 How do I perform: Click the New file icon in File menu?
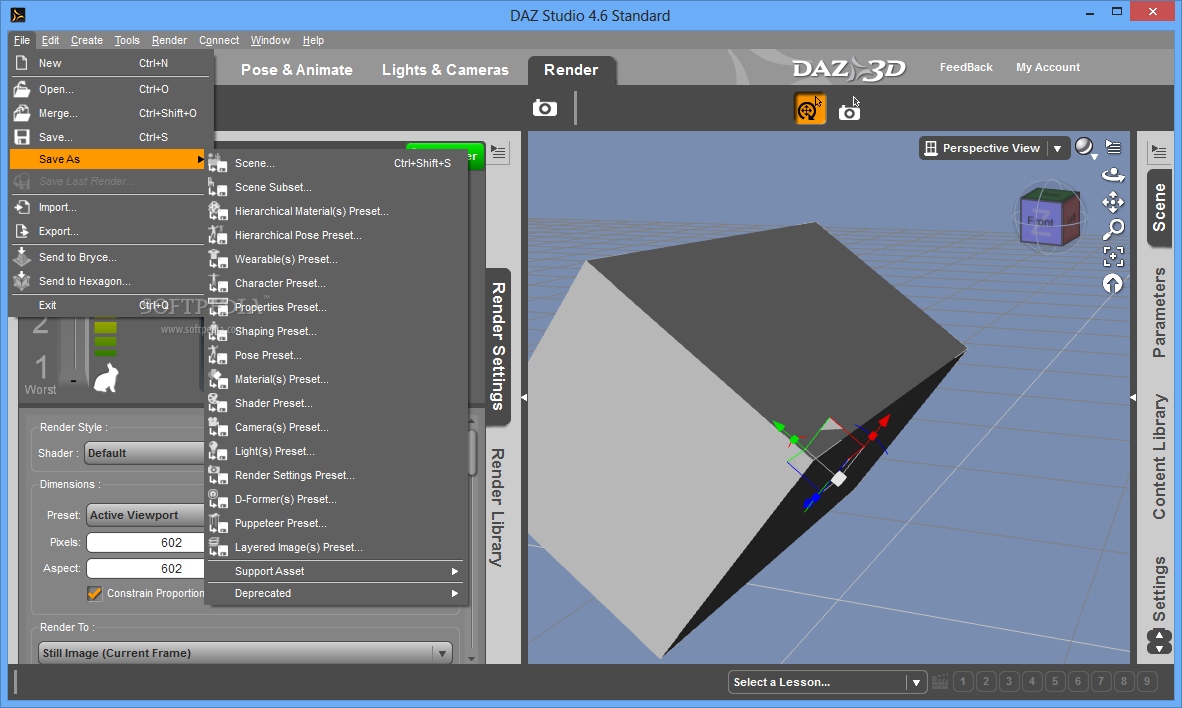22,63
